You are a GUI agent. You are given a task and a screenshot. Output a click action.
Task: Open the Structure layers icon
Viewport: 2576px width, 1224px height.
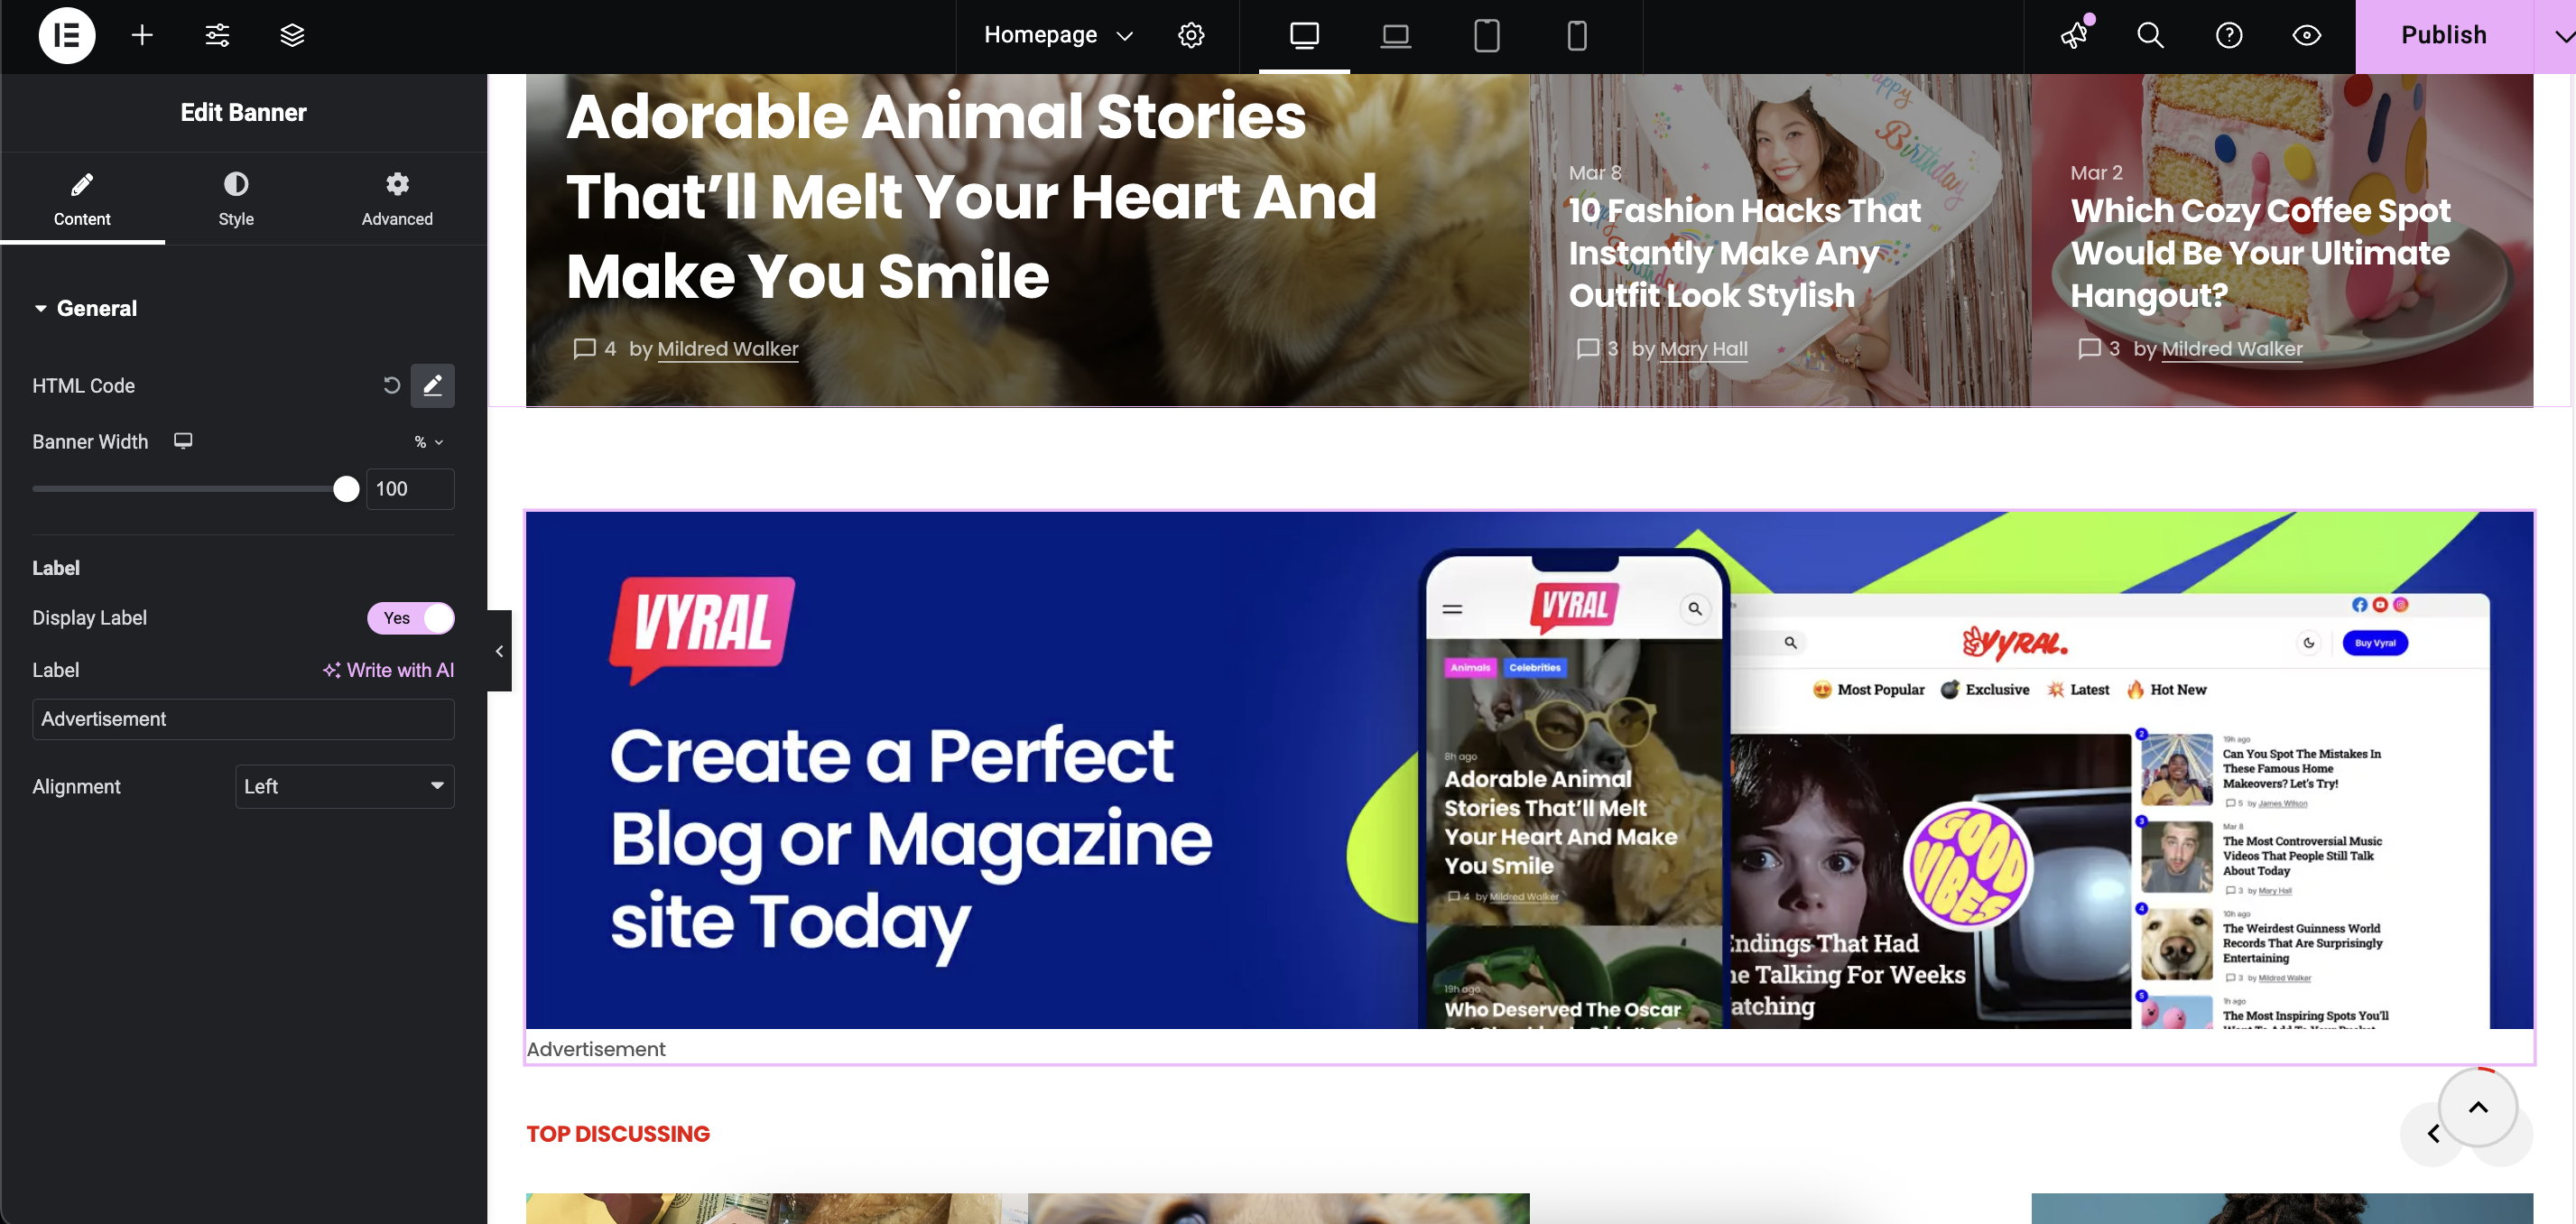(x=292, y=36)
